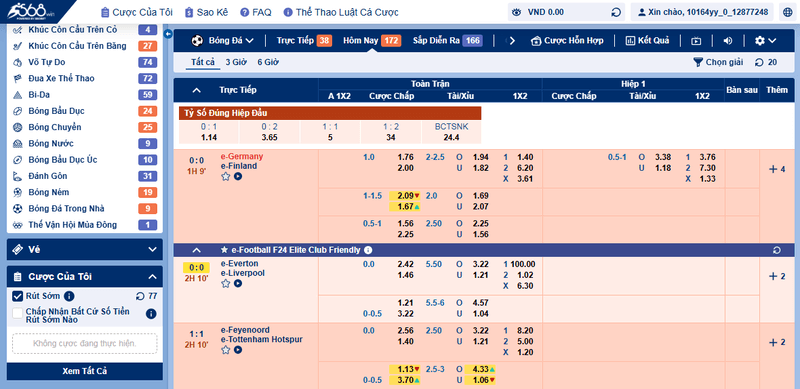This screenshot has height=389, width=800.
Task: Select Bi-Da sport
Action: tap(85, 95)
